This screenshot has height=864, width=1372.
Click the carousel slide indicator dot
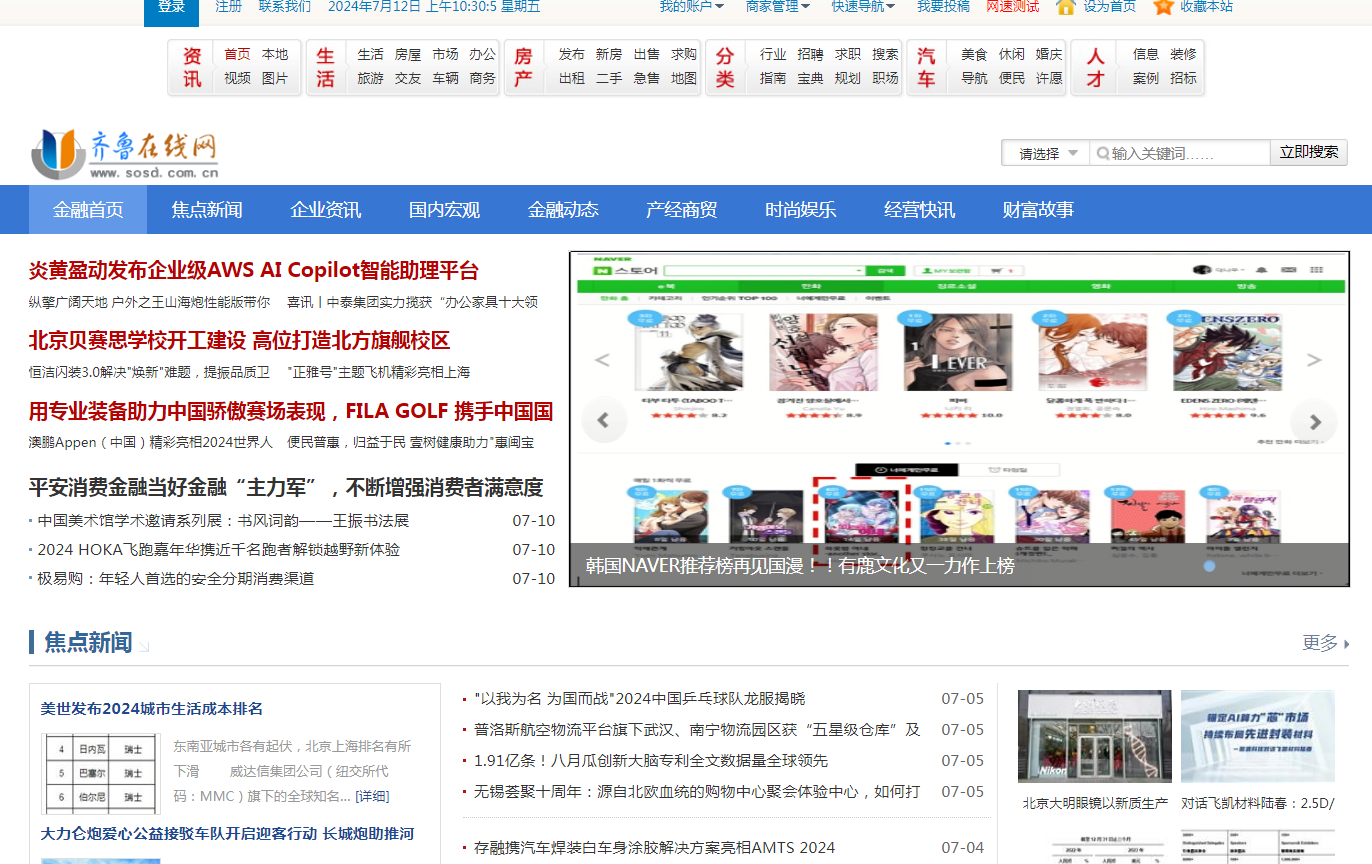[x=1209, y=566]
